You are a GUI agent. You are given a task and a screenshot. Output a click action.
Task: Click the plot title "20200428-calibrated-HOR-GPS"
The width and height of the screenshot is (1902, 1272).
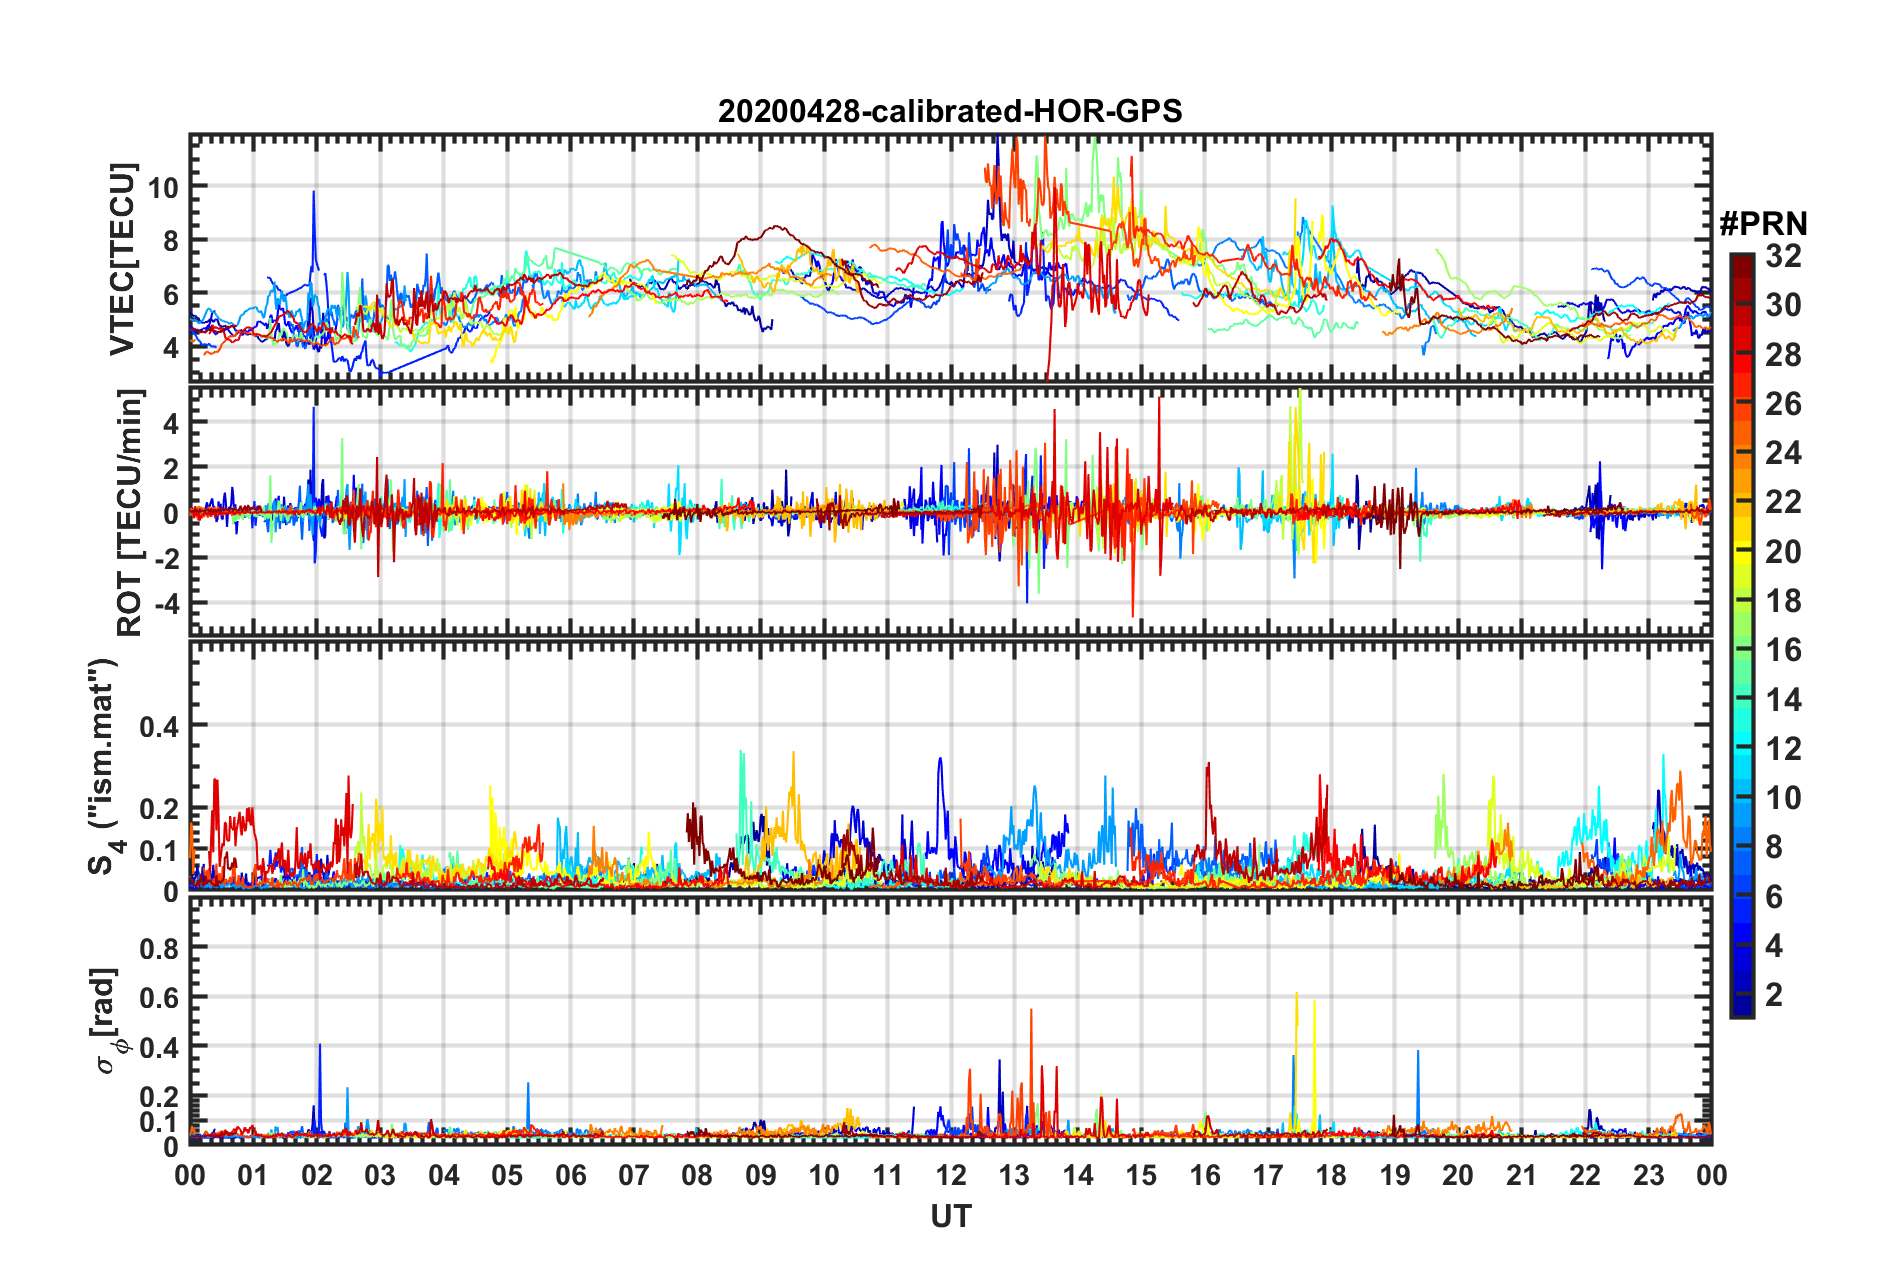[950, 111]
